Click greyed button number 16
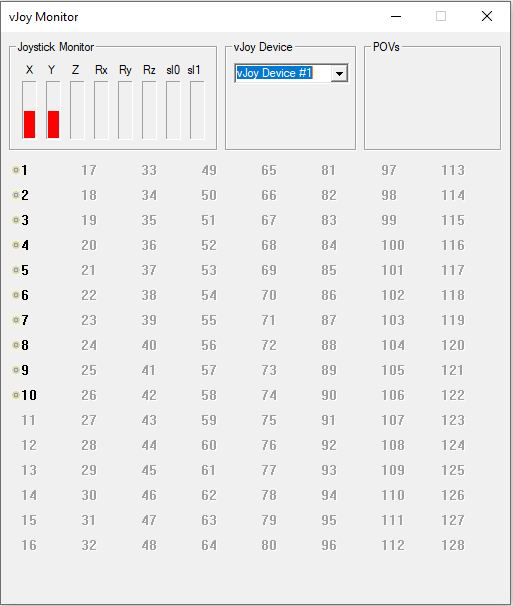The image size is (513, 606). tap(29, 545)
